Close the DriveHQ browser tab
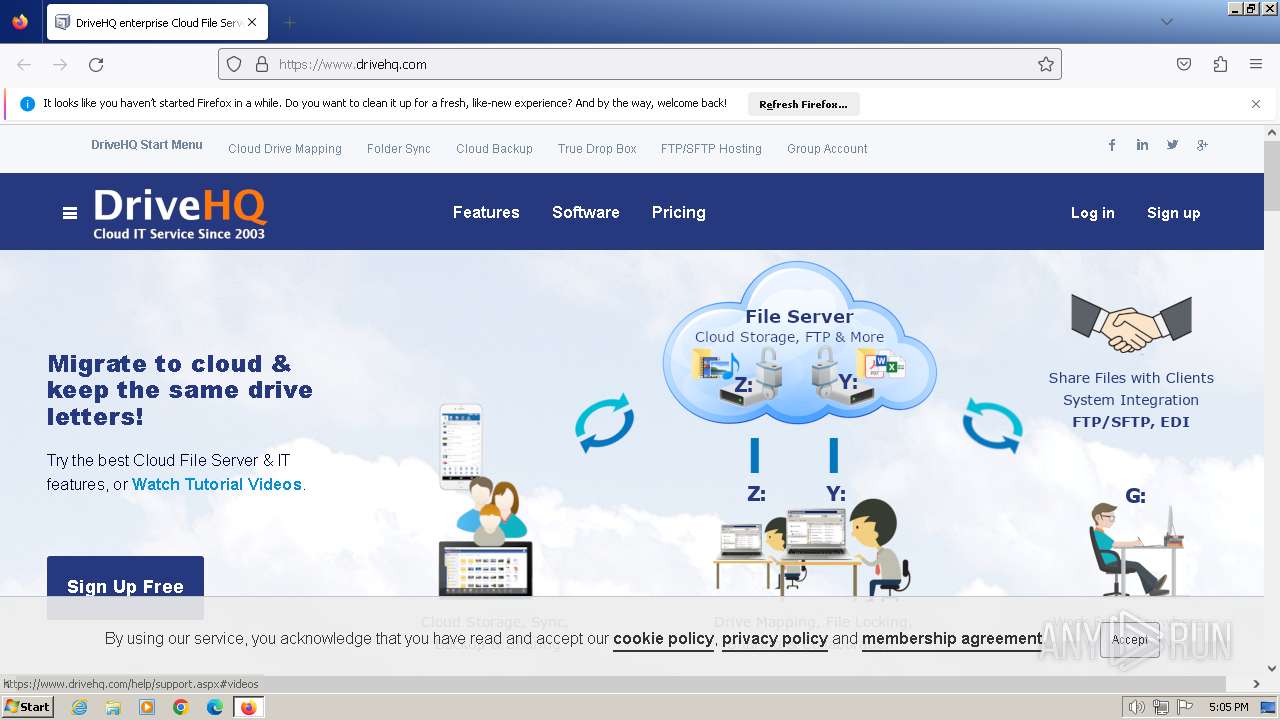The width and height of the screenshot is (1280, 720). (x=251, y=22)
